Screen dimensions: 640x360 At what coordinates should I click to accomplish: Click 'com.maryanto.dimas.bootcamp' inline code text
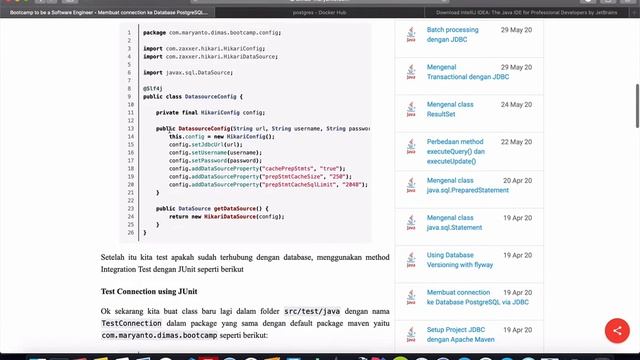tap(159, 335)
